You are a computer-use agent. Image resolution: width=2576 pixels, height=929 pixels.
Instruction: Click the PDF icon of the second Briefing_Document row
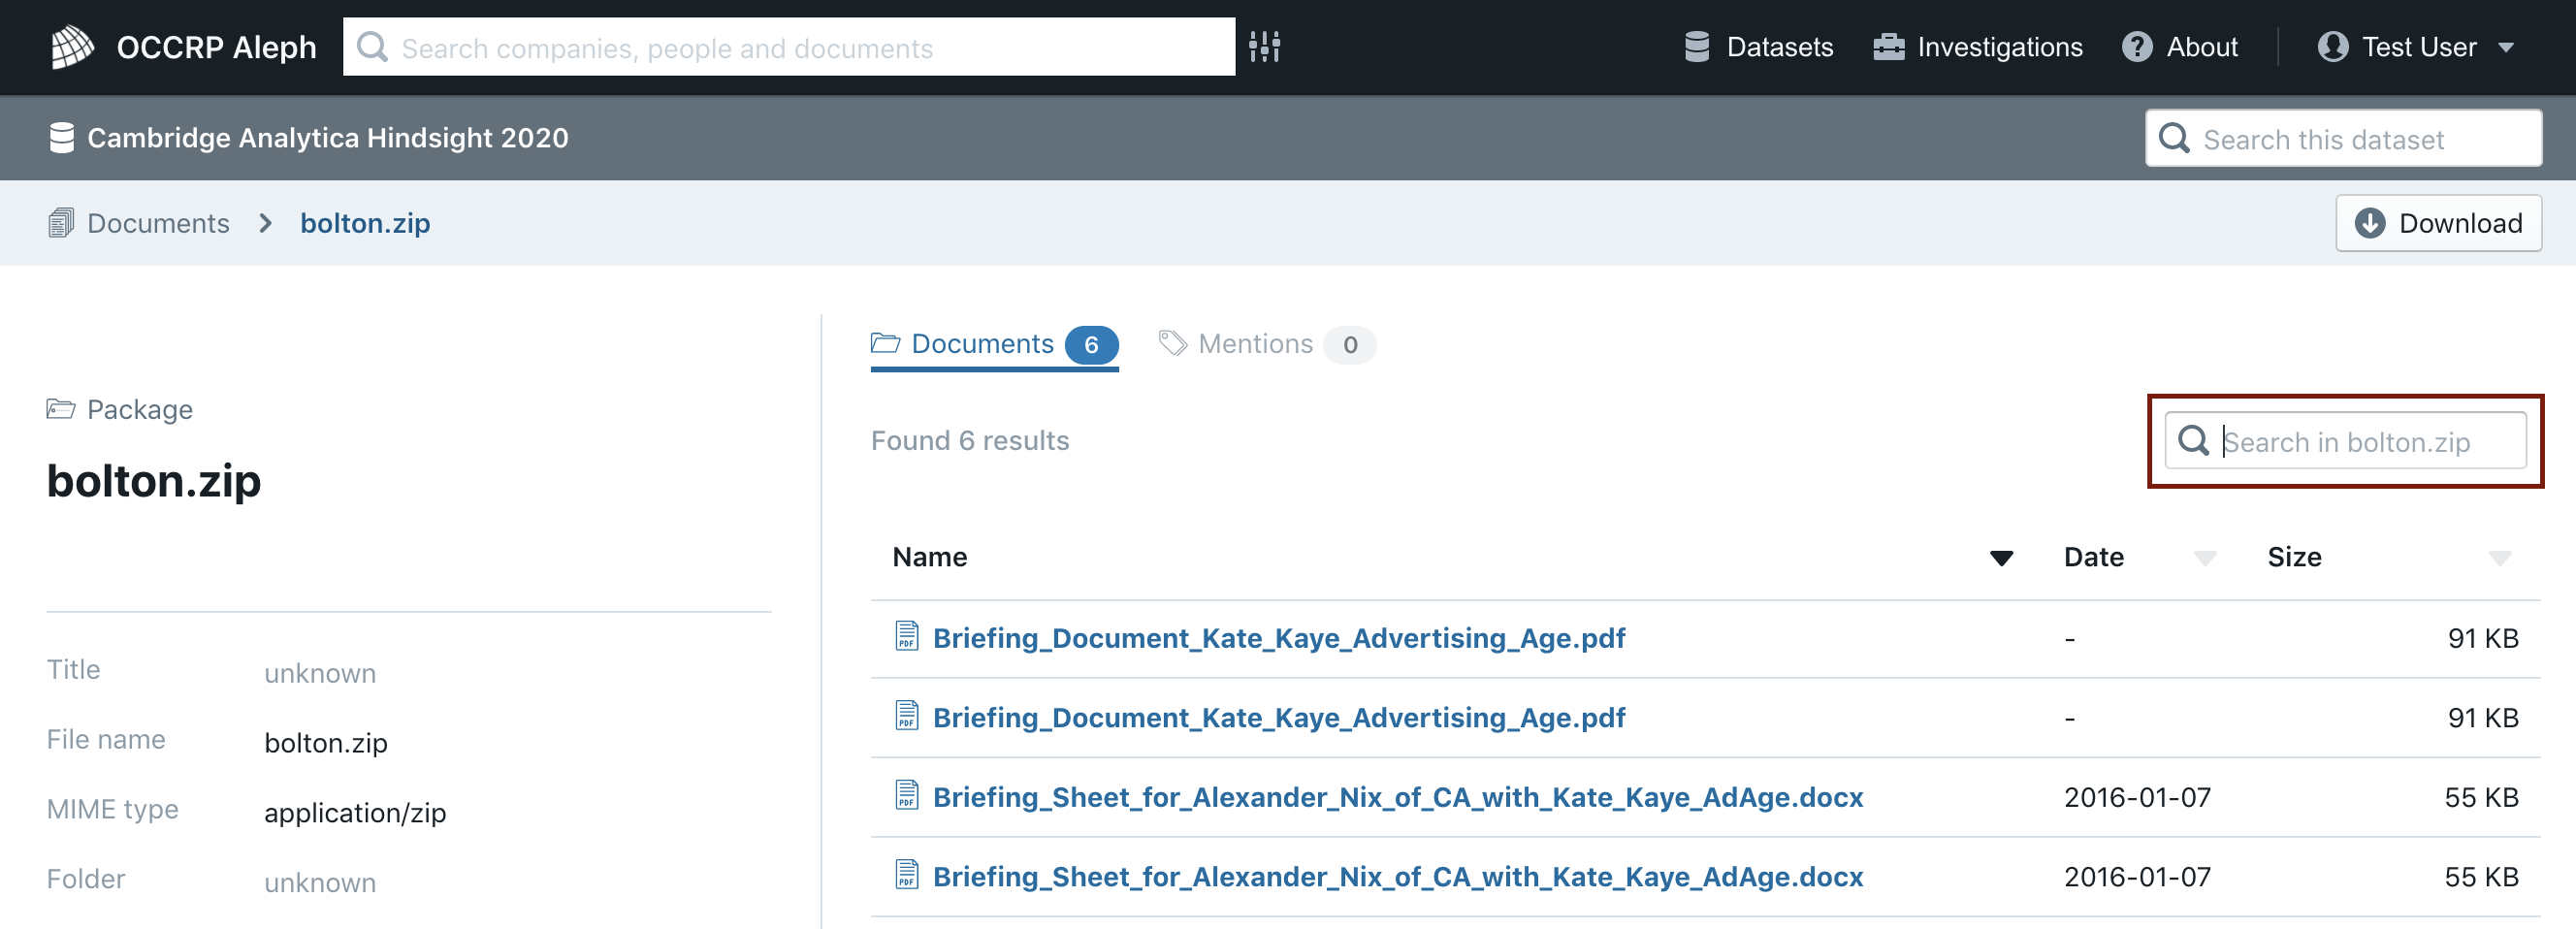pos(906,716)
